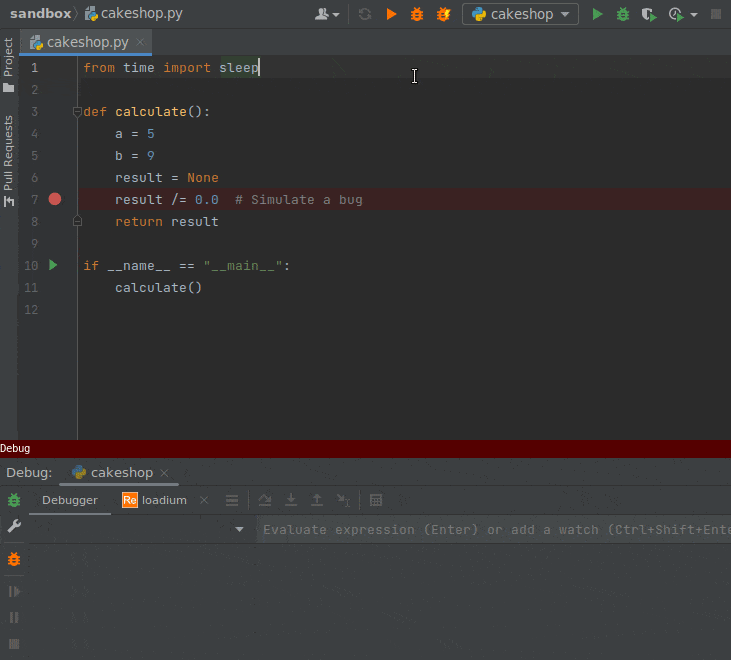Collapse the calculate function fold marker on line 3

pyautogui.click(x=77, y=112)
